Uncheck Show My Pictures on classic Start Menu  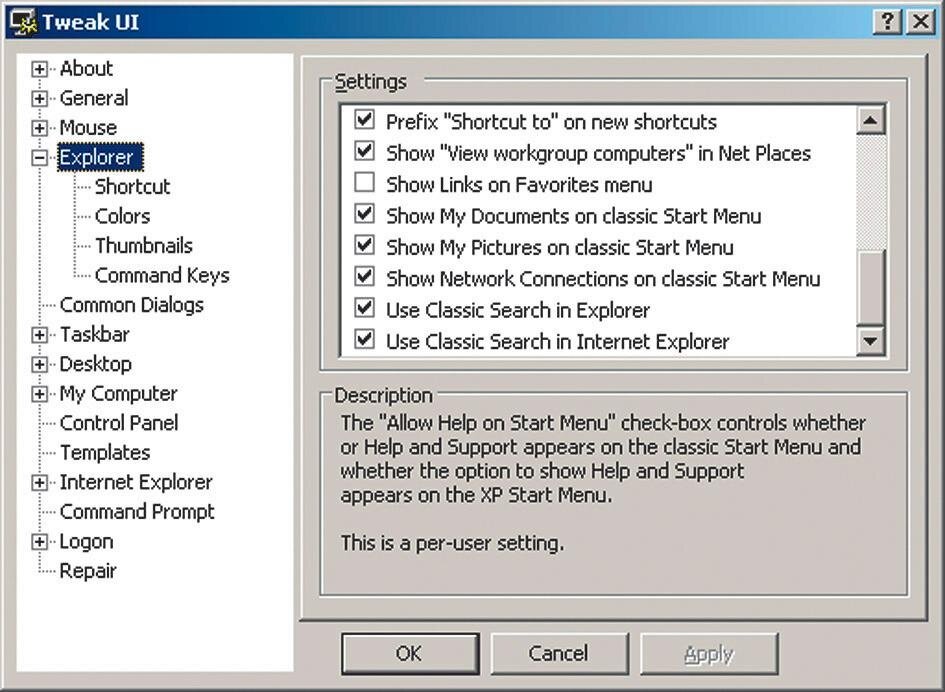click(365, 247)
